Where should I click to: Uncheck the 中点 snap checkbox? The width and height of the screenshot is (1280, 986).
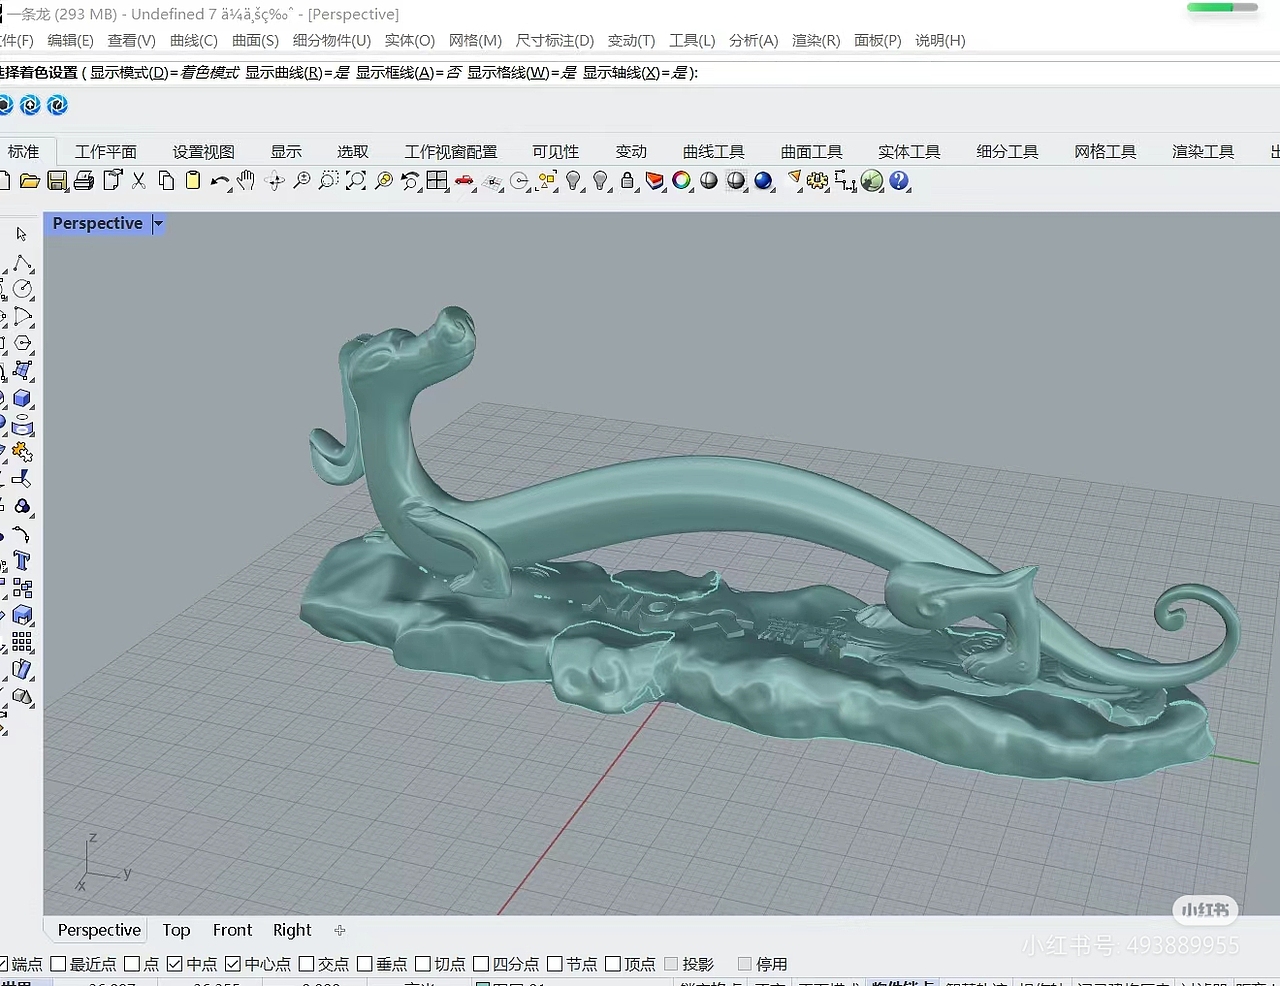pyautogui.click(x=175, y=964)
